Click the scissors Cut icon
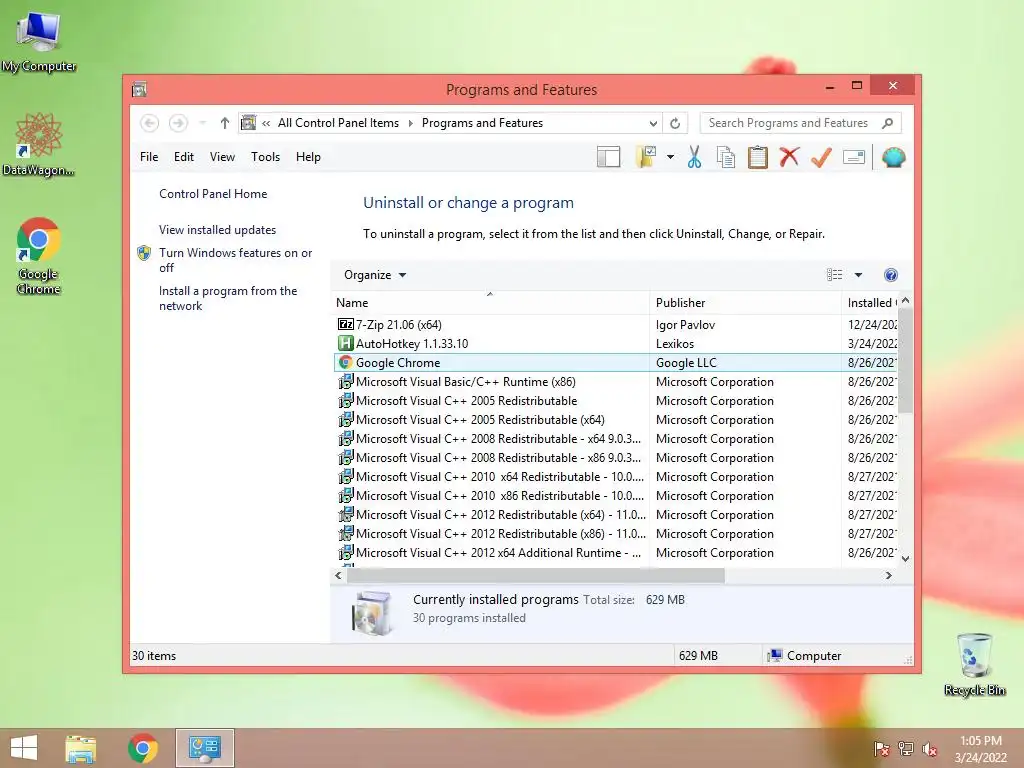This screenshot has width=1024, height=768. point(694,157)
